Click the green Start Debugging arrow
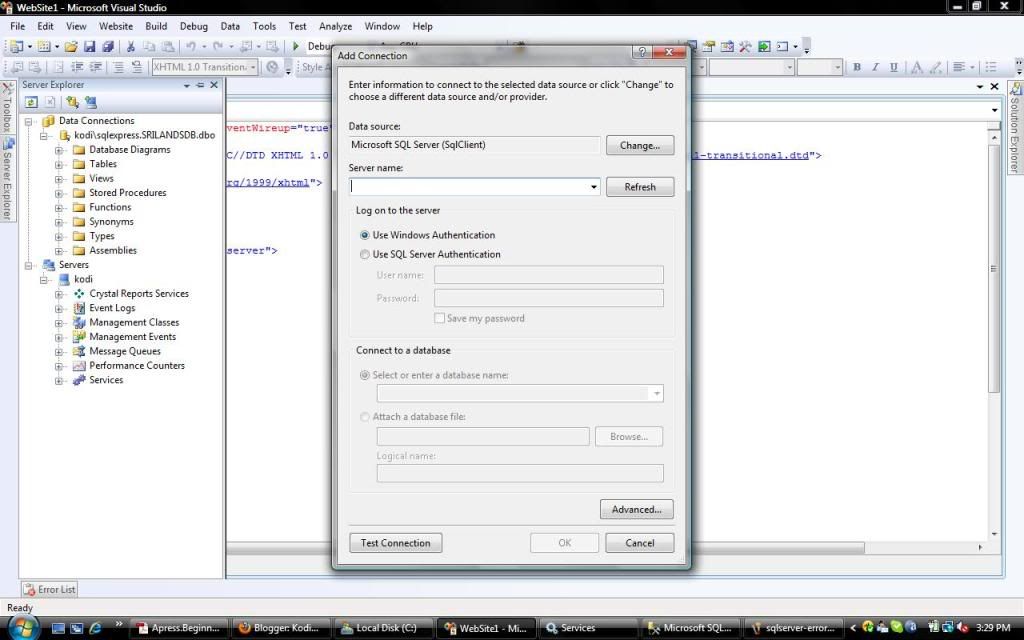This screenshot has height=640, width=1024. click(x=296, y=46)
